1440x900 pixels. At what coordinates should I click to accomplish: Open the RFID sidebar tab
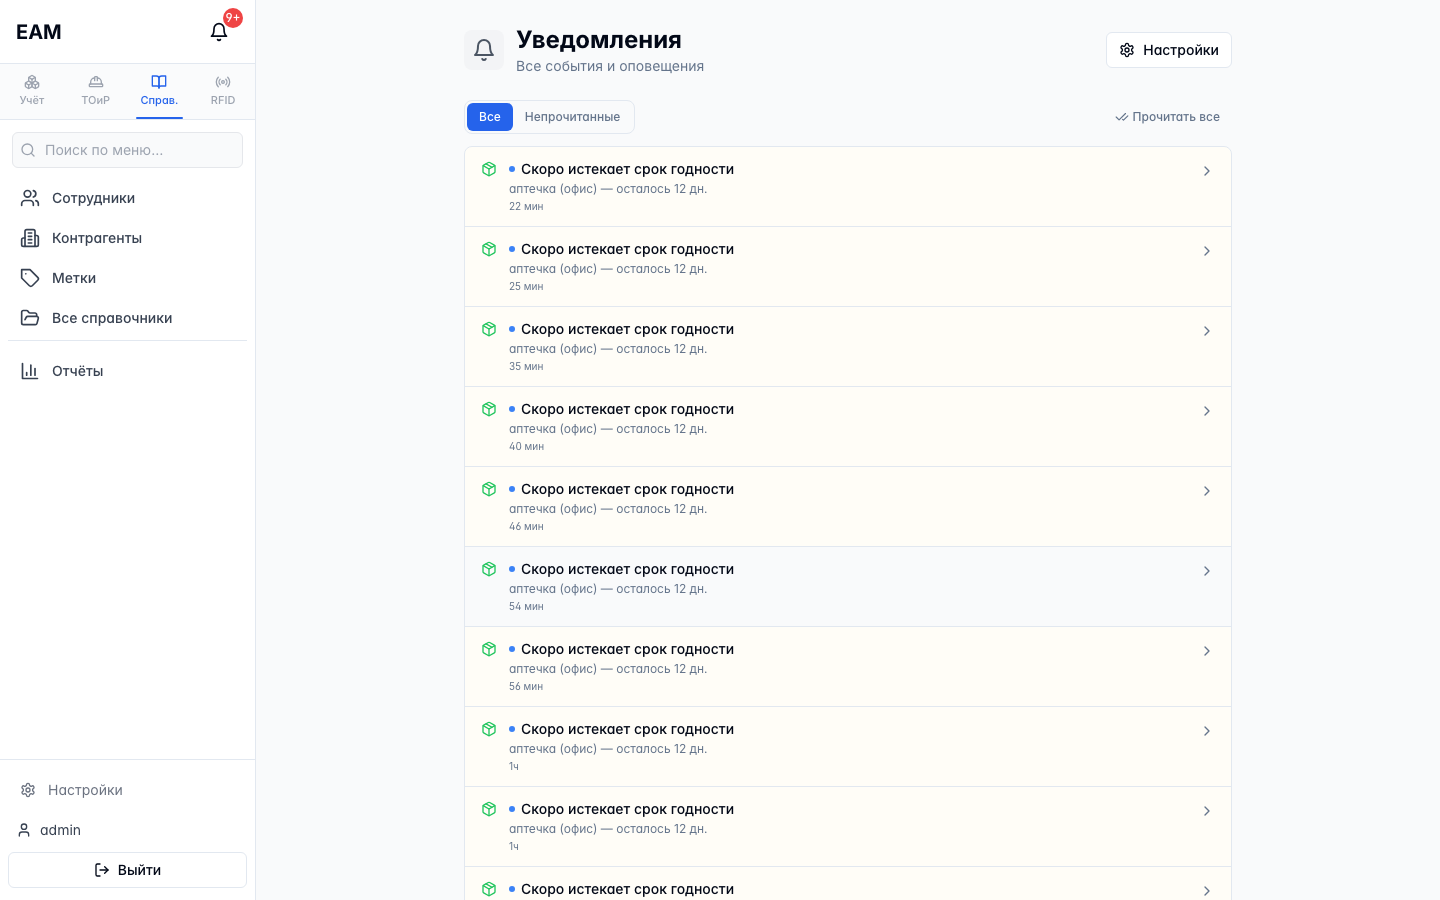(223, 90)
